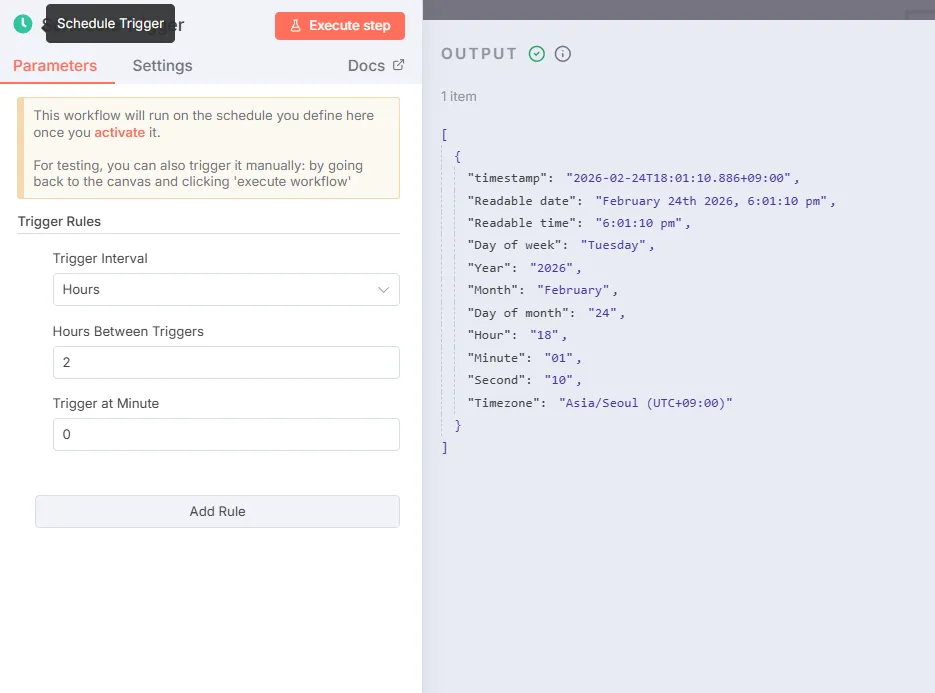Click the Docs external link icon

(399, 65)
